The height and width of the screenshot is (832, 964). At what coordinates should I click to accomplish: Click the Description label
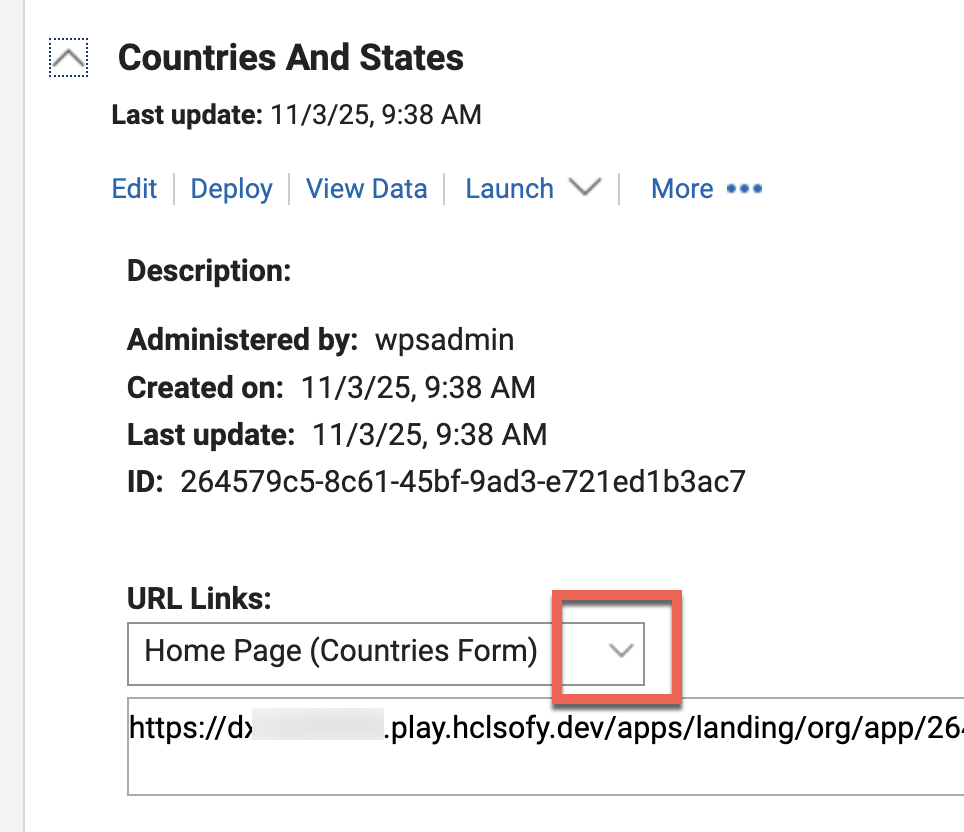[209, 271]
